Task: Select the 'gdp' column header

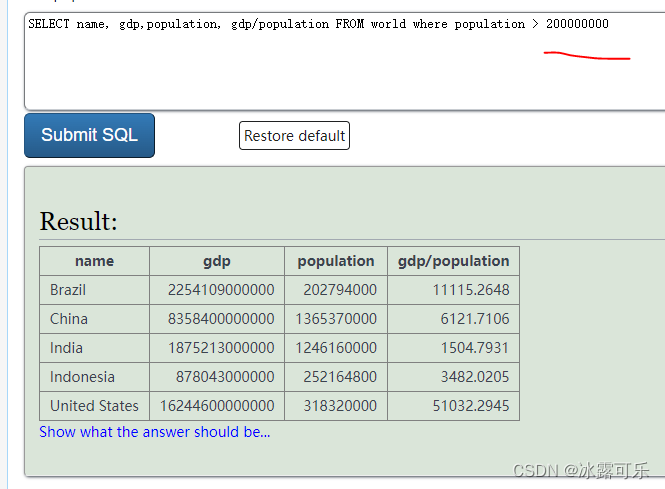Action: [217, 261]
